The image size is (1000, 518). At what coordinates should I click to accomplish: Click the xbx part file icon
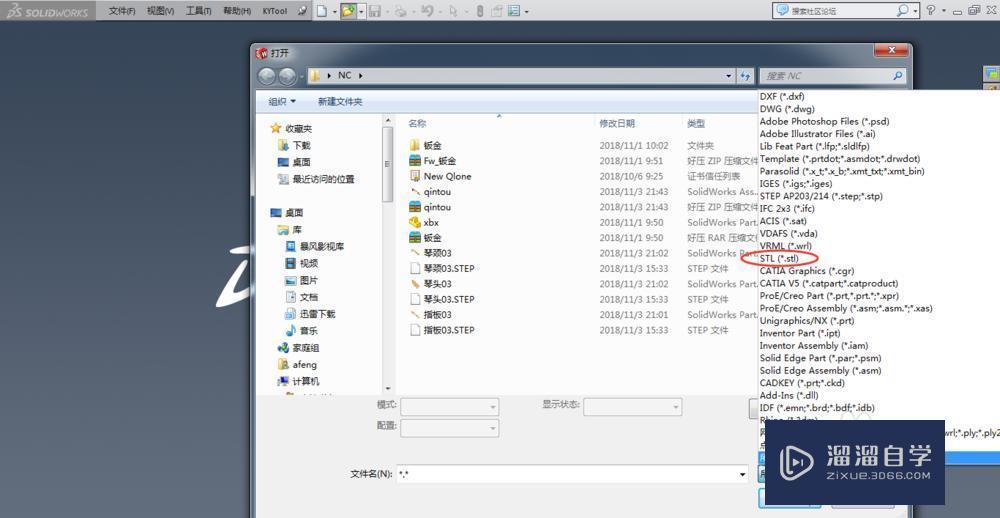click(415, 223)
